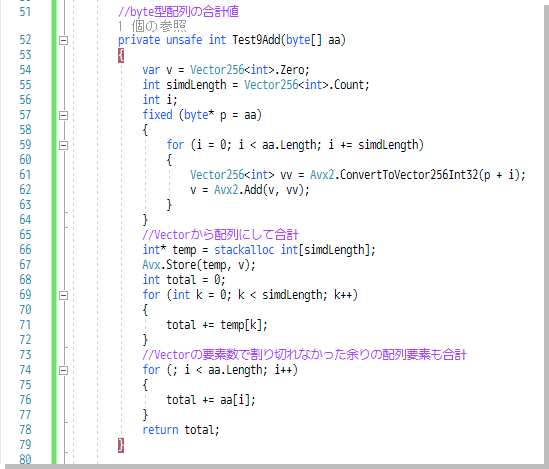Collapse the for loop at line 59
549x469 pixels.
pos(63,145)
